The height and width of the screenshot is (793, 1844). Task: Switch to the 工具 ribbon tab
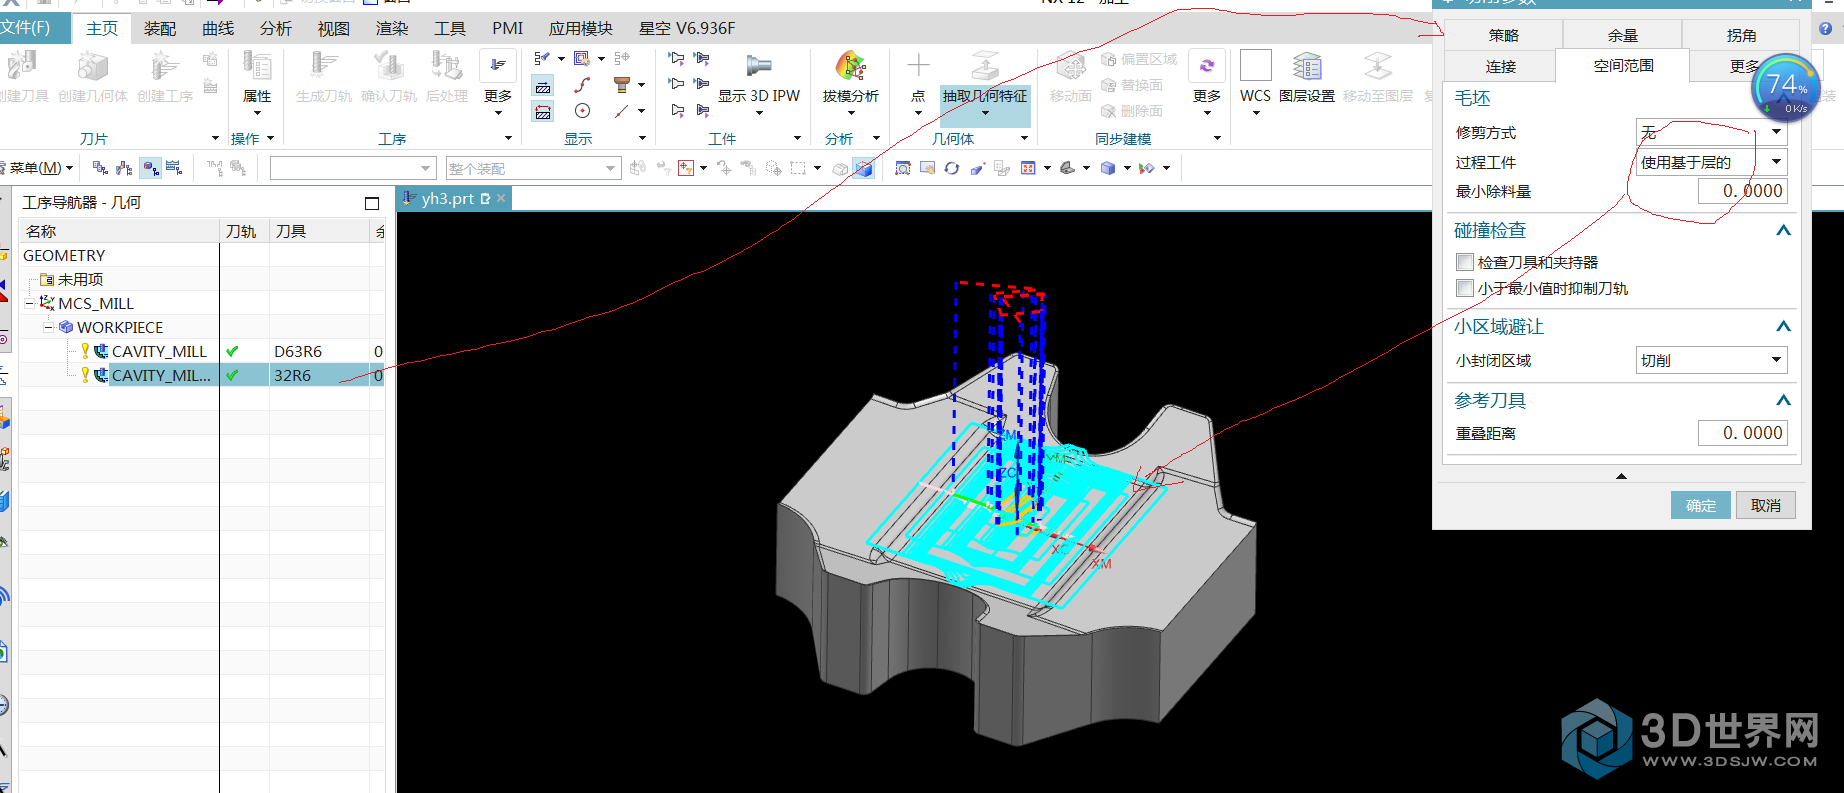450,29
